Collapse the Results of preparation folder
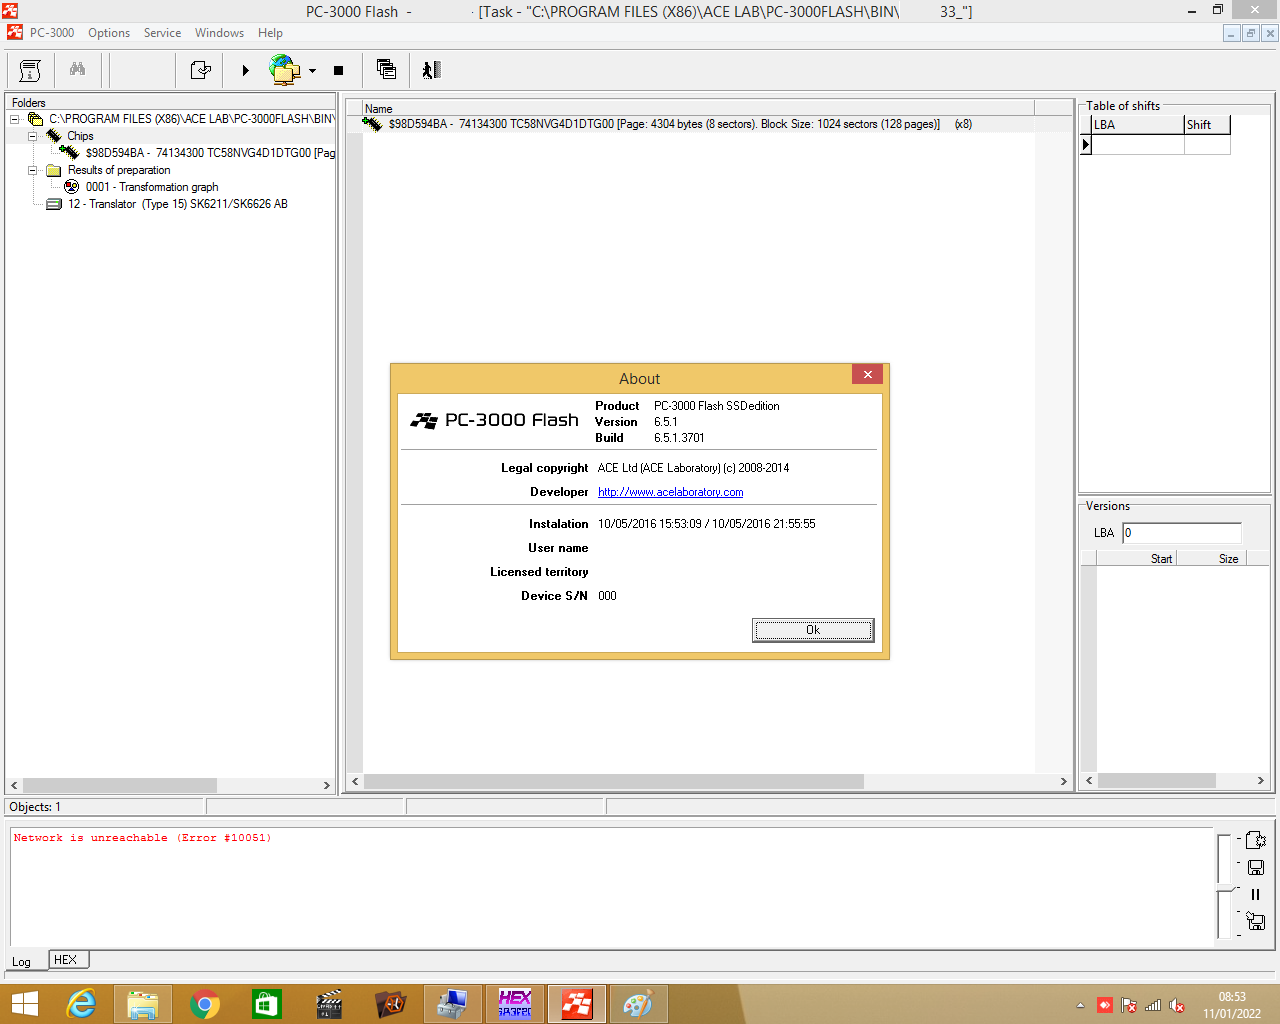 pos(33,170)
